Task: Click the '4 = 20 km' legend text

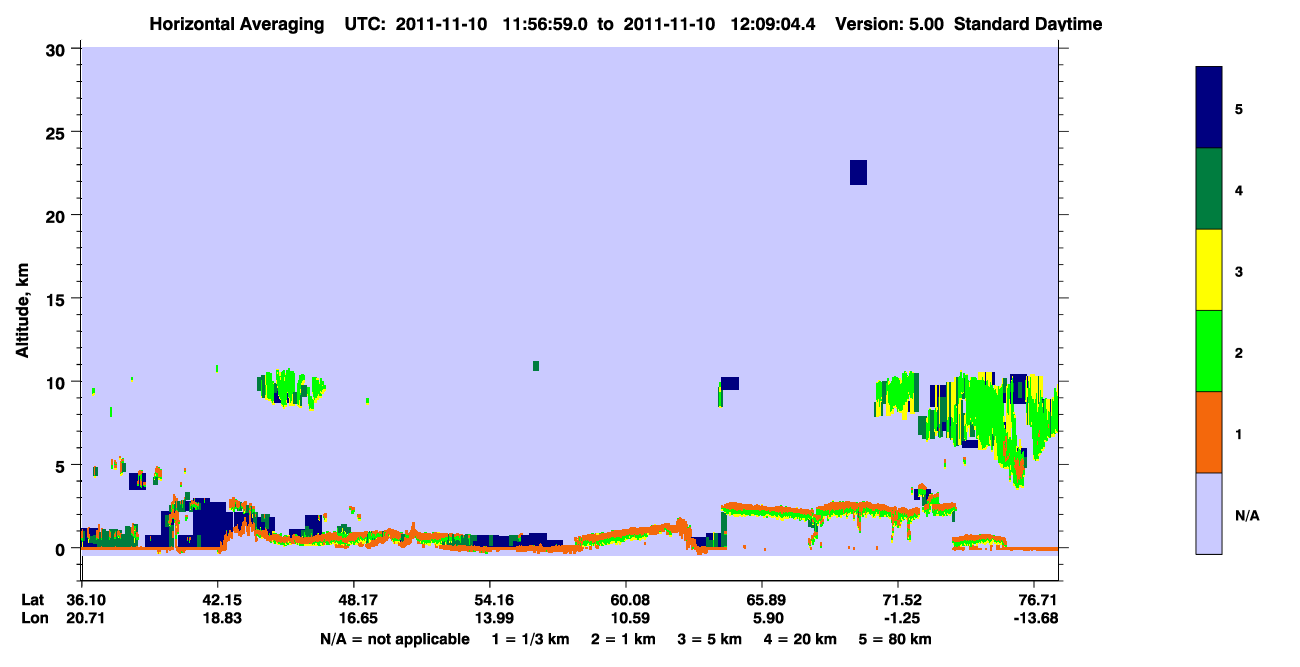Action: 799,639
